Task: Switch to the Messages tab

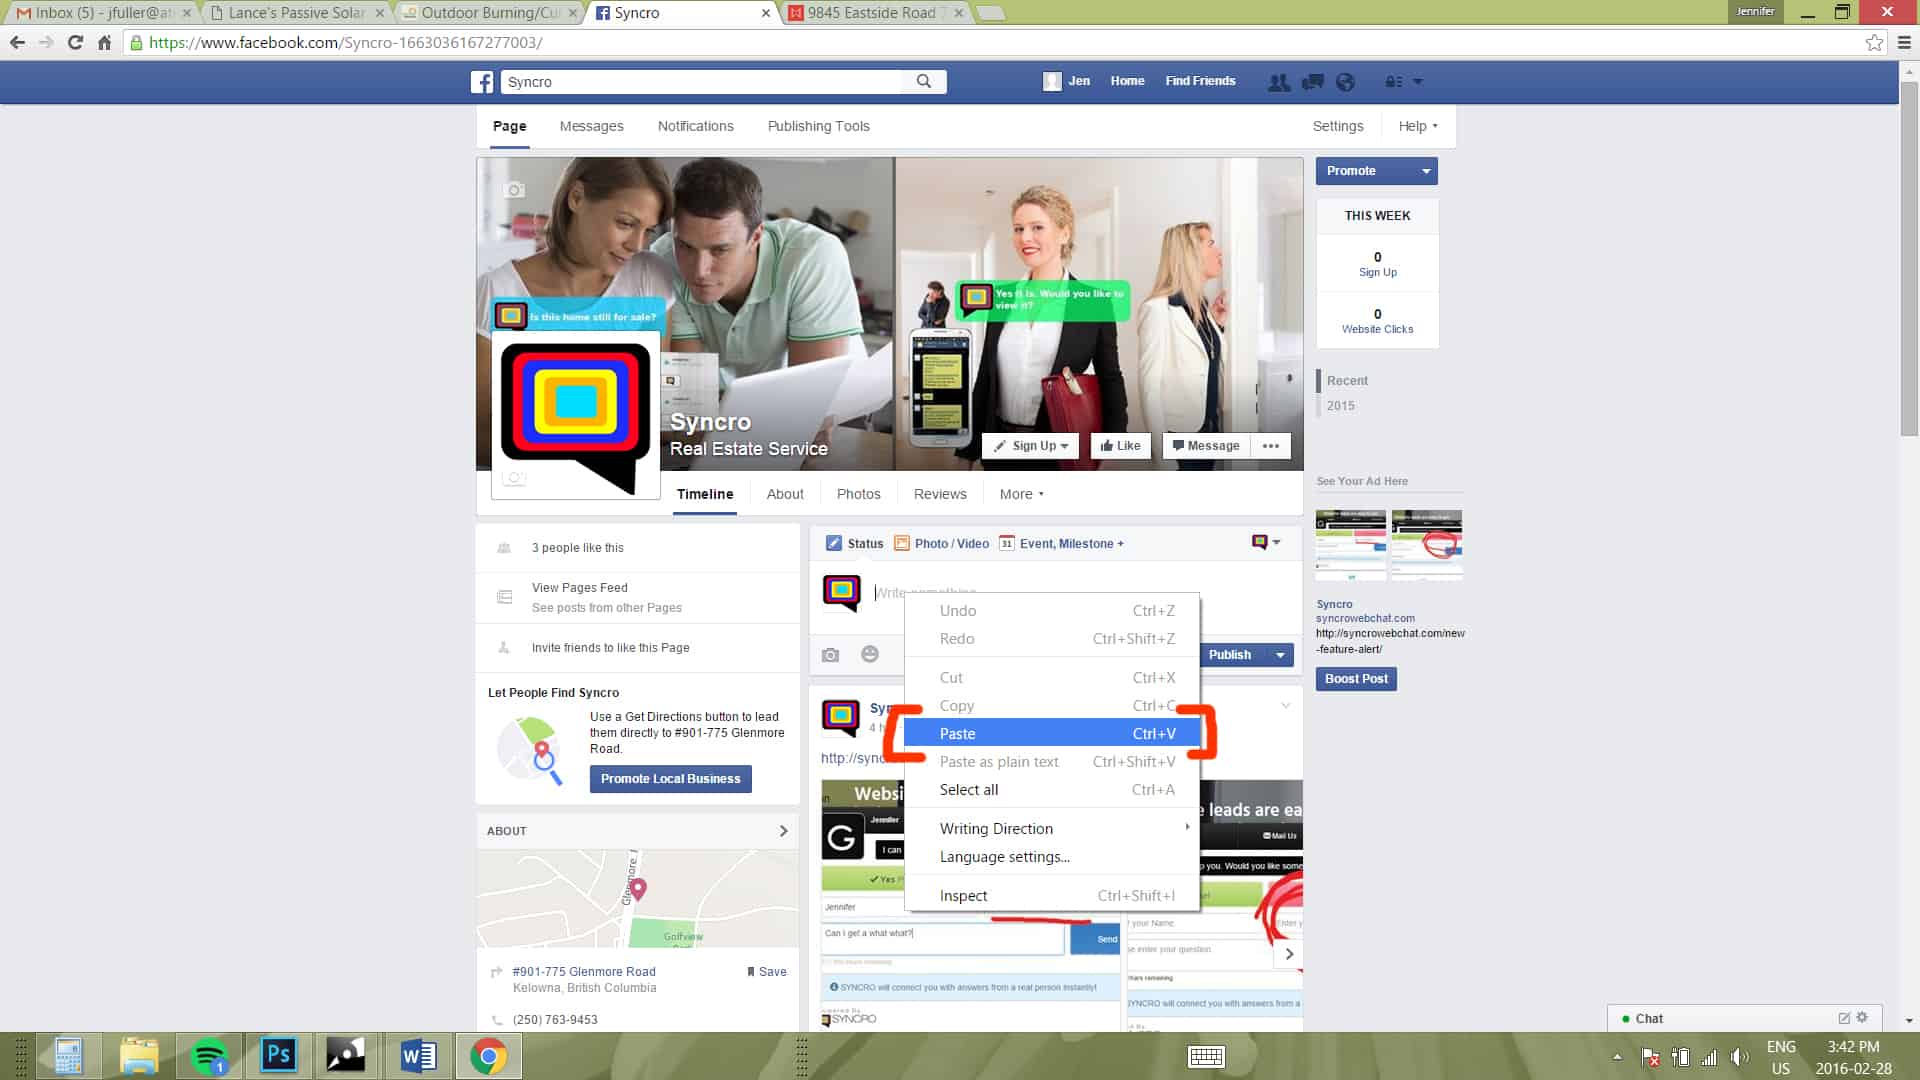Action: (591, 126)
